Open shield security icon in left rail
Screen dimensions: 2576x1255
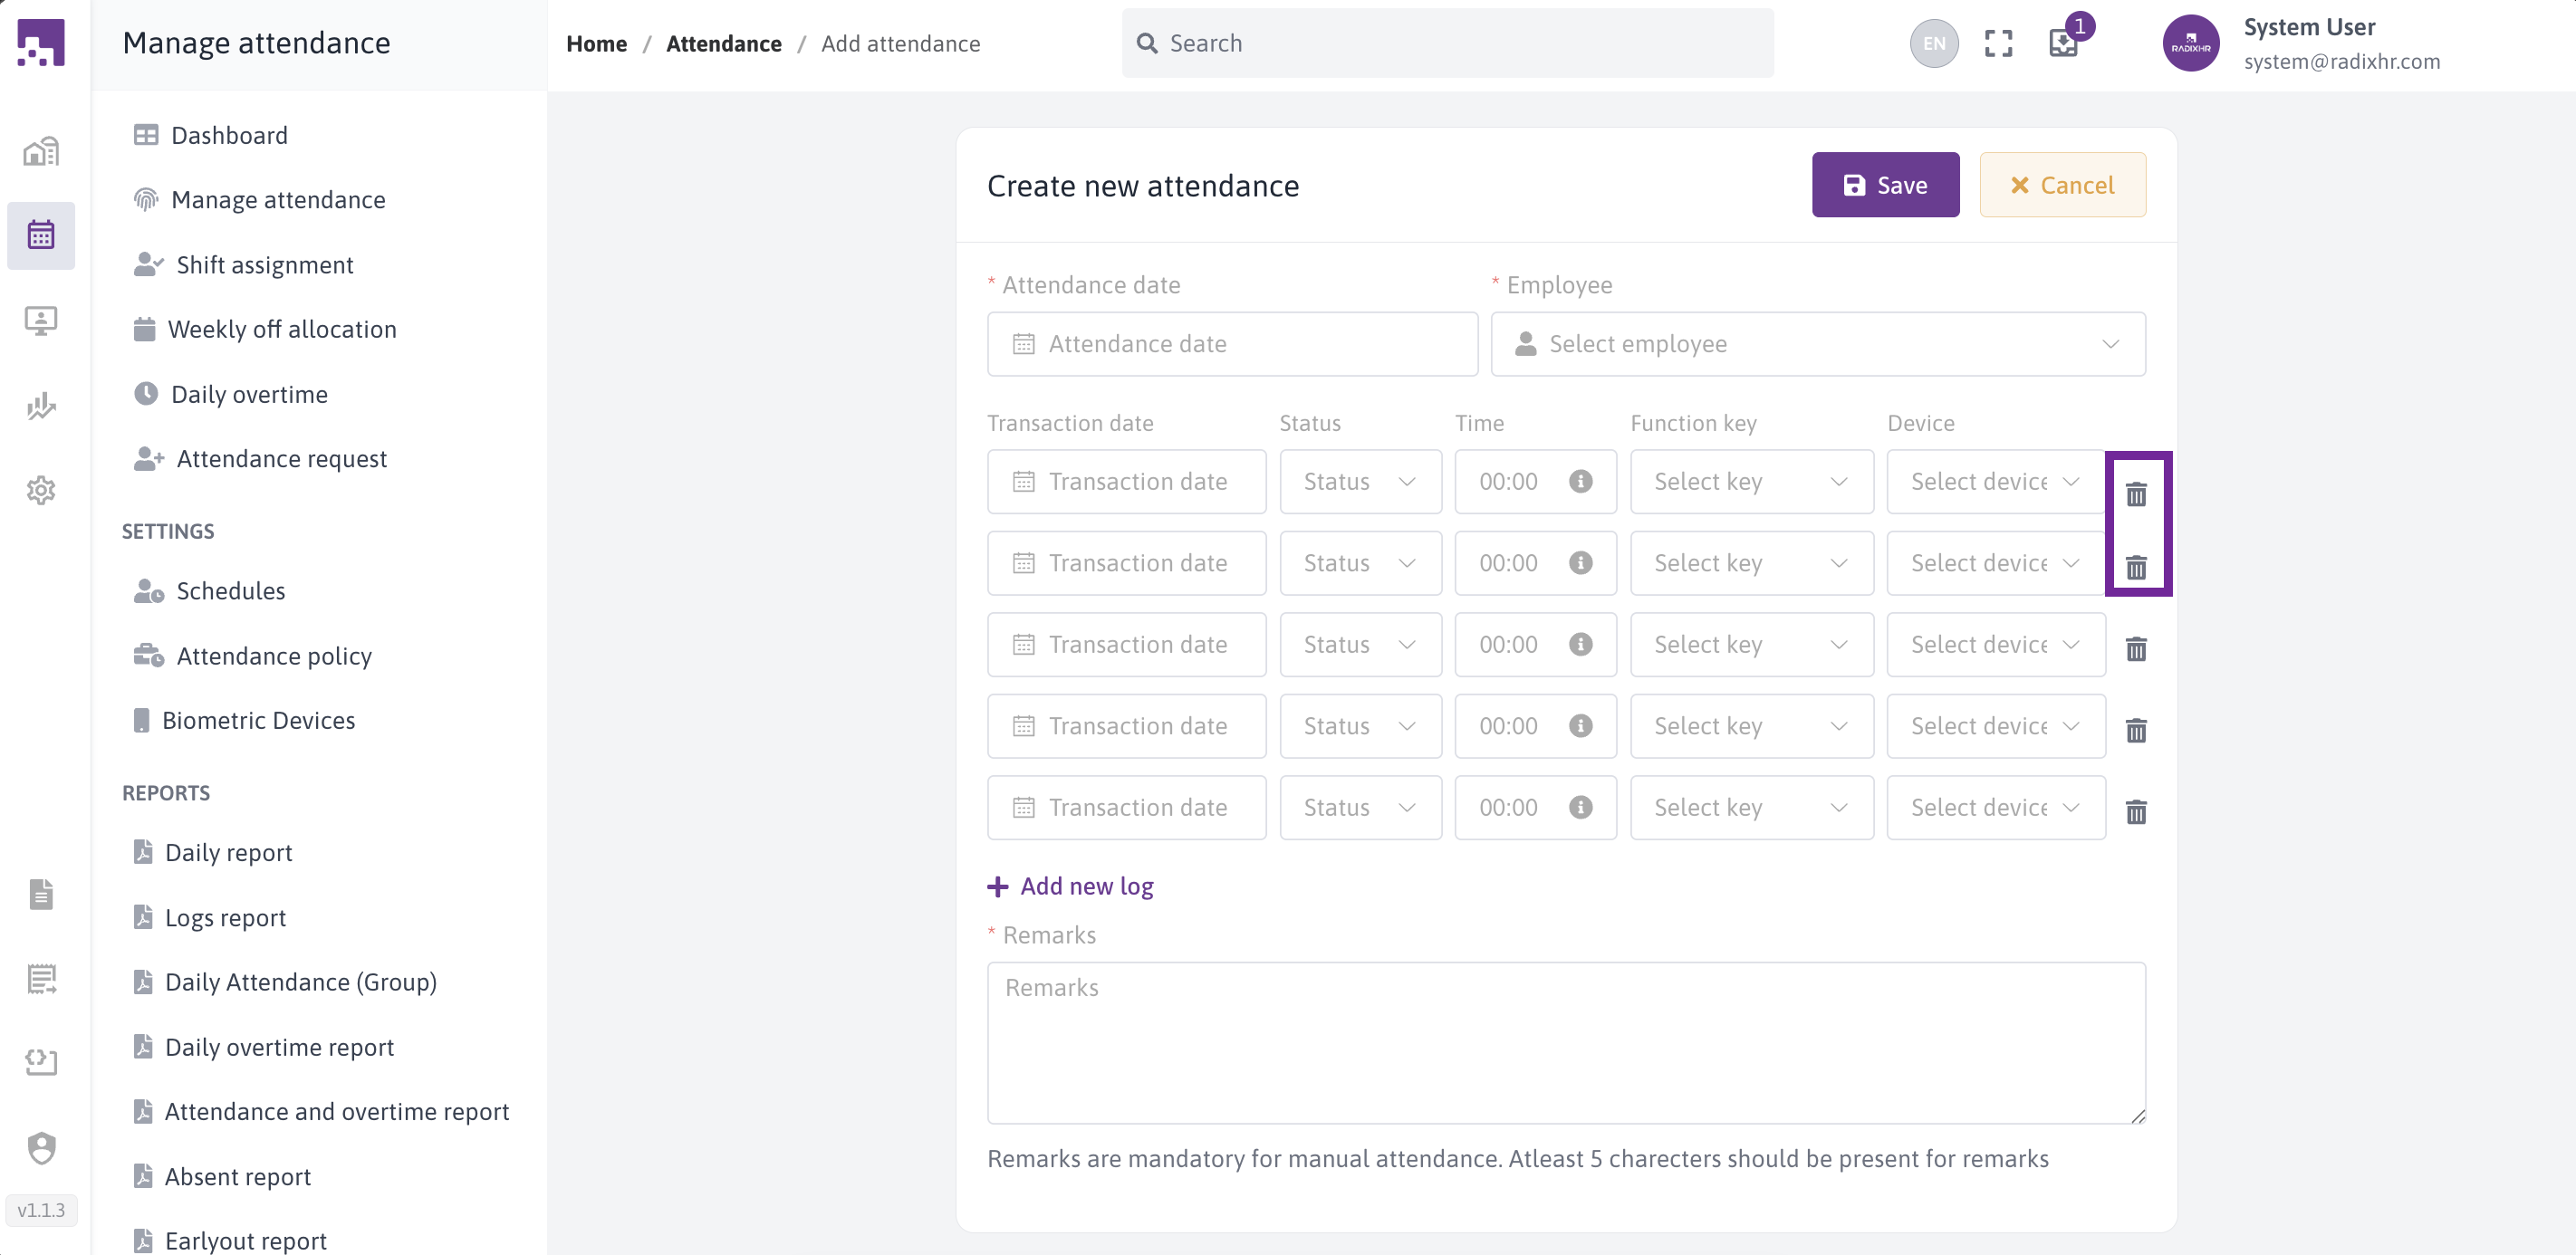point(41,1147)
